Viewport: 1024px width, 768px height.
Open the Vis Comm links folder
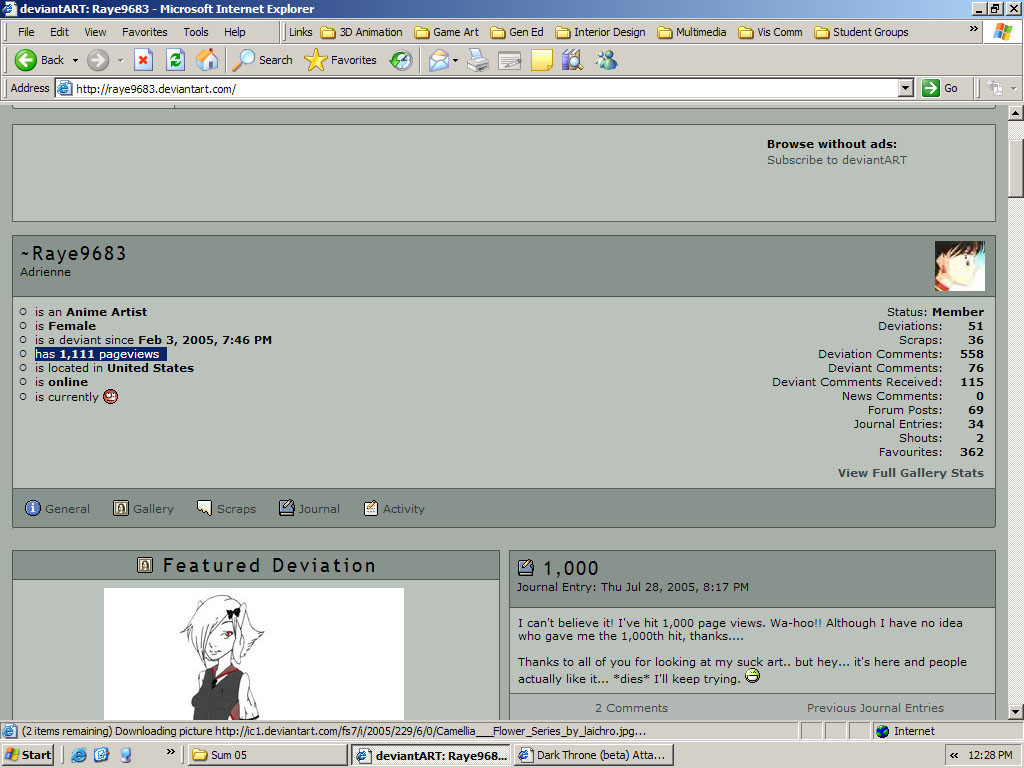click(770, 32)
